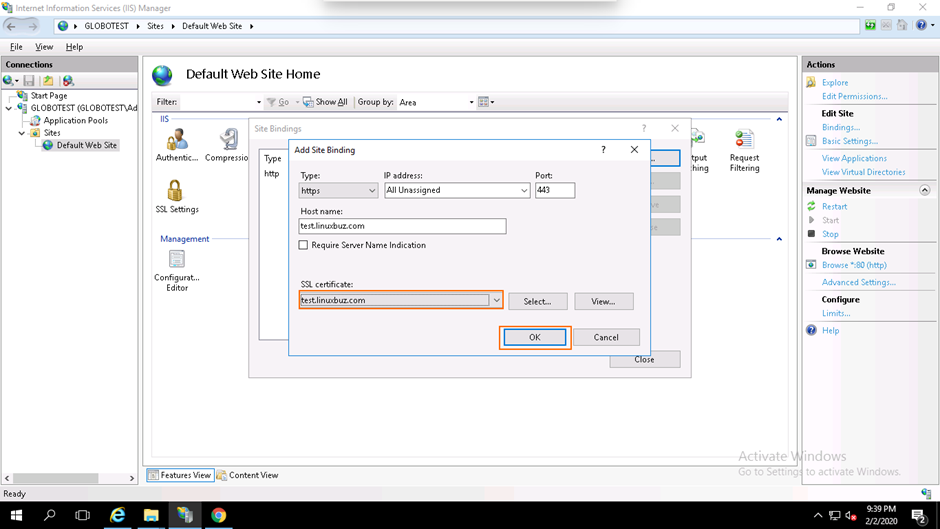Click in the Host name field
Screen dimensions: 940x529
click(402, 226)
